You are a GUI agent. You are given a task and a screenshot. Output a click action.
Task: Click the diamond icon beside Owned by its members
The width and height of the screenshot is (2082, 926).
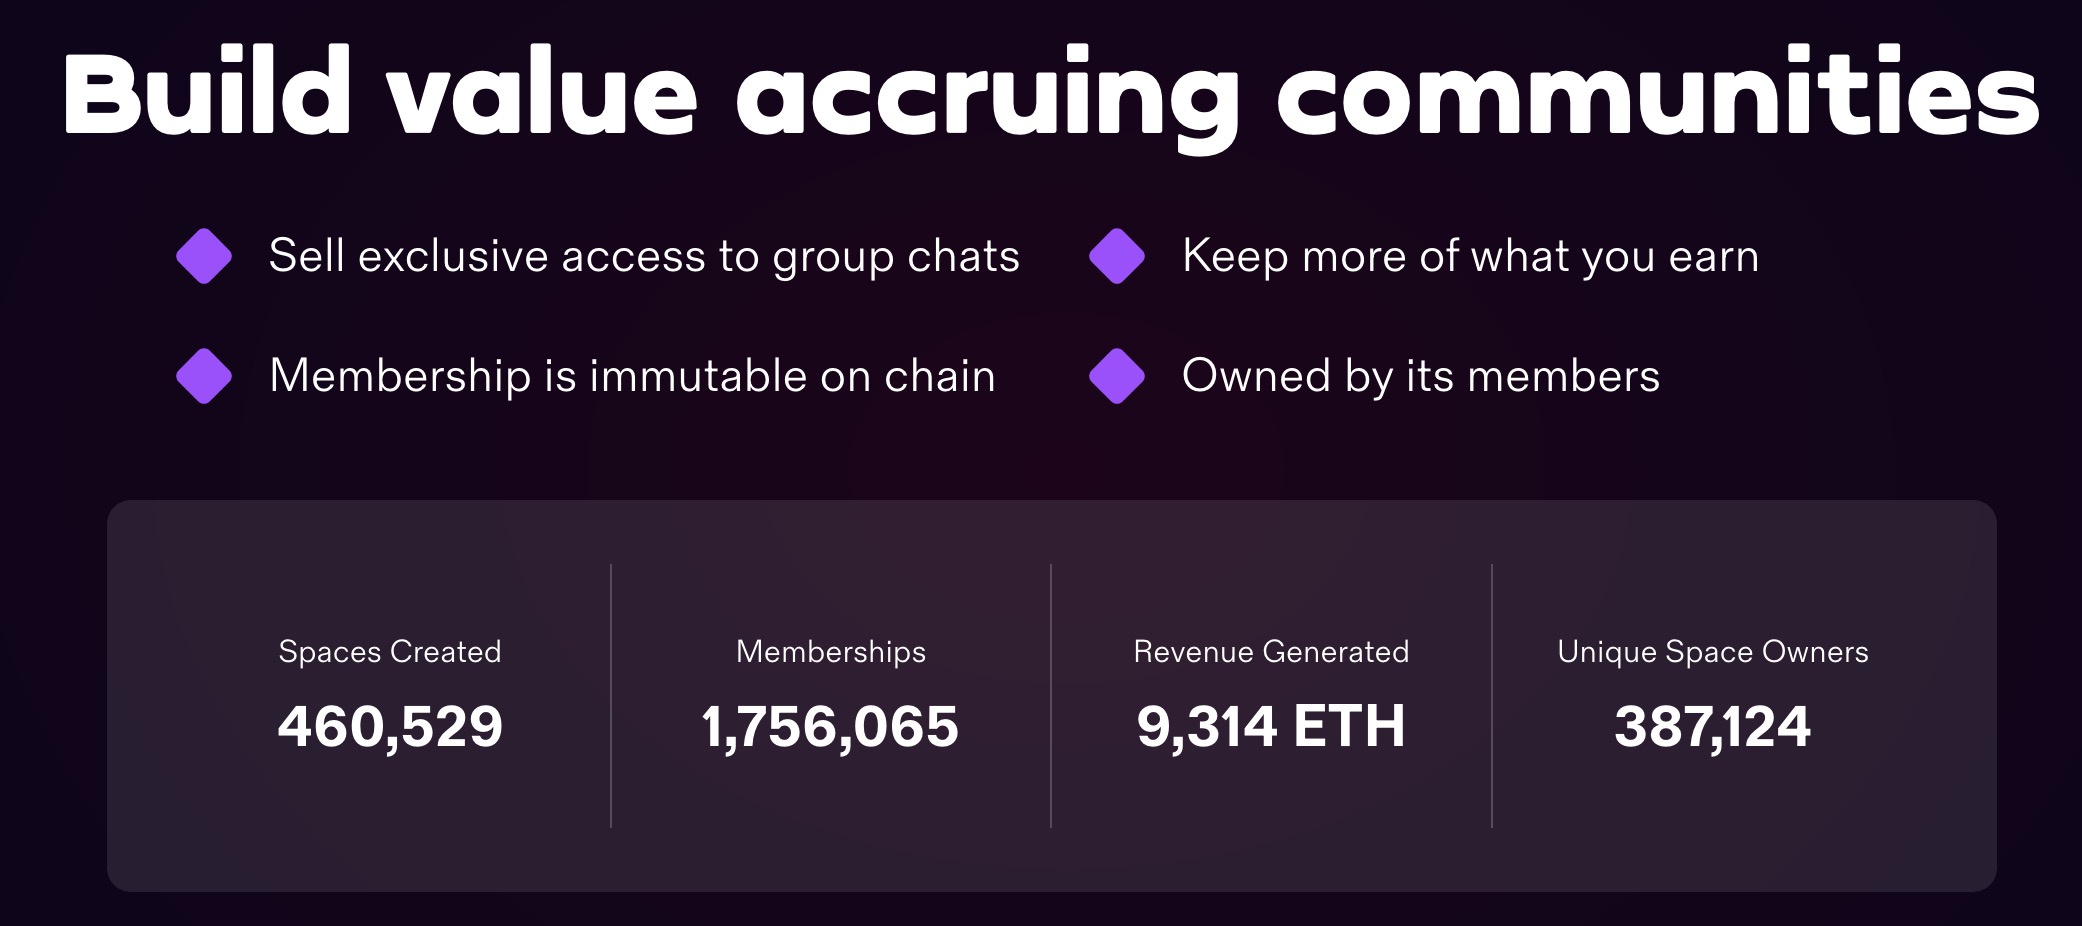1117,376
